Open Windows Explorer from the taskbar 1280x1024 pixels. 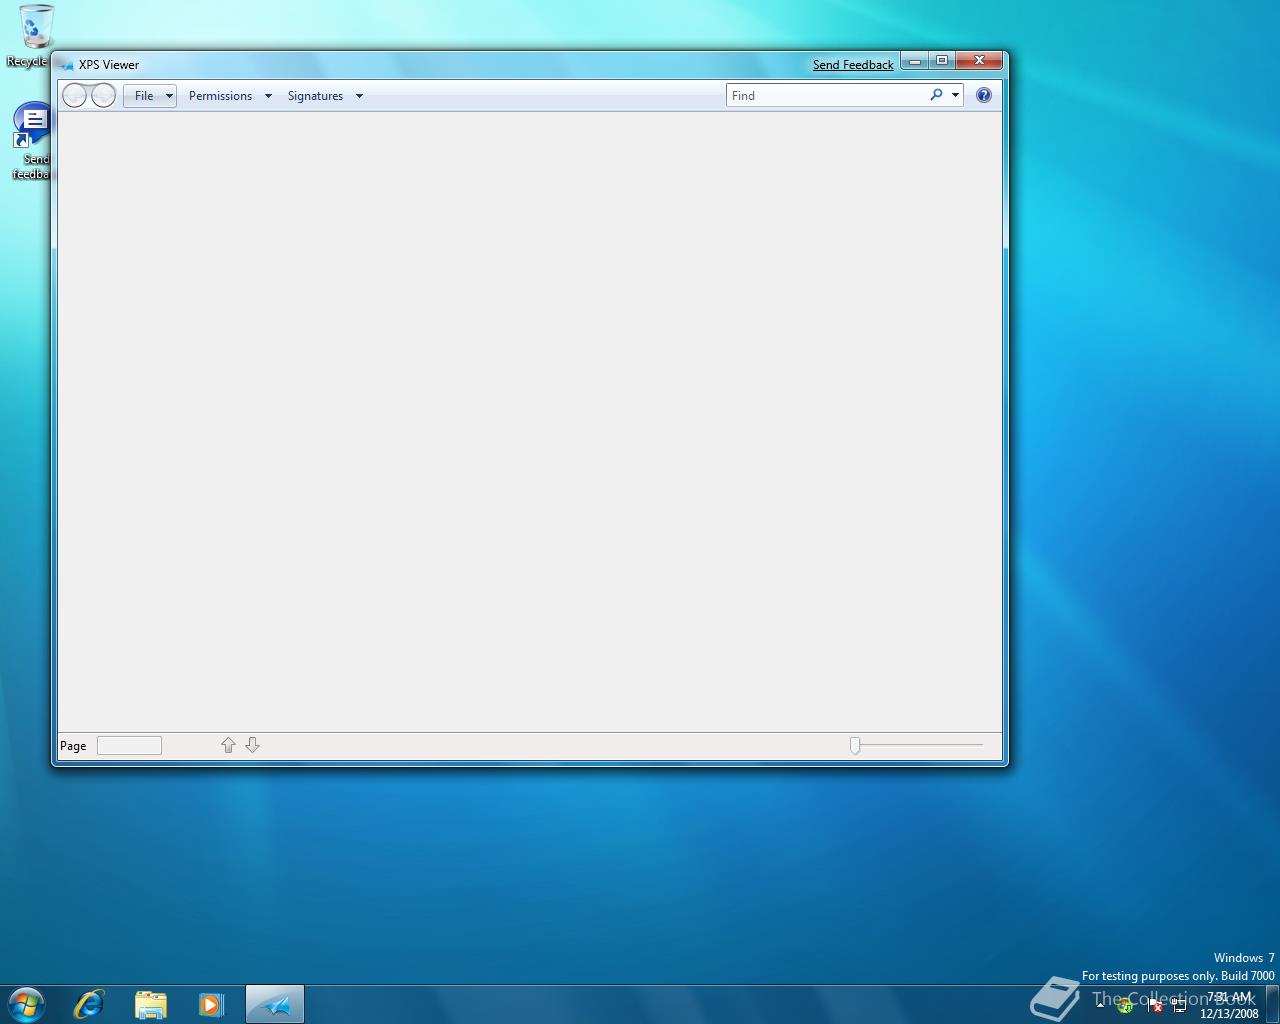(x=150, y=1004)
